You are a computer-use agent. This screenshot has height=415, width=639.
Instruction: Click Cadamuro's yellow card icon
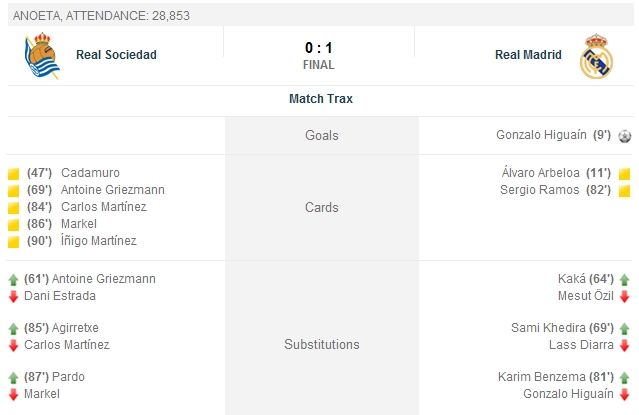coord(13,173)
